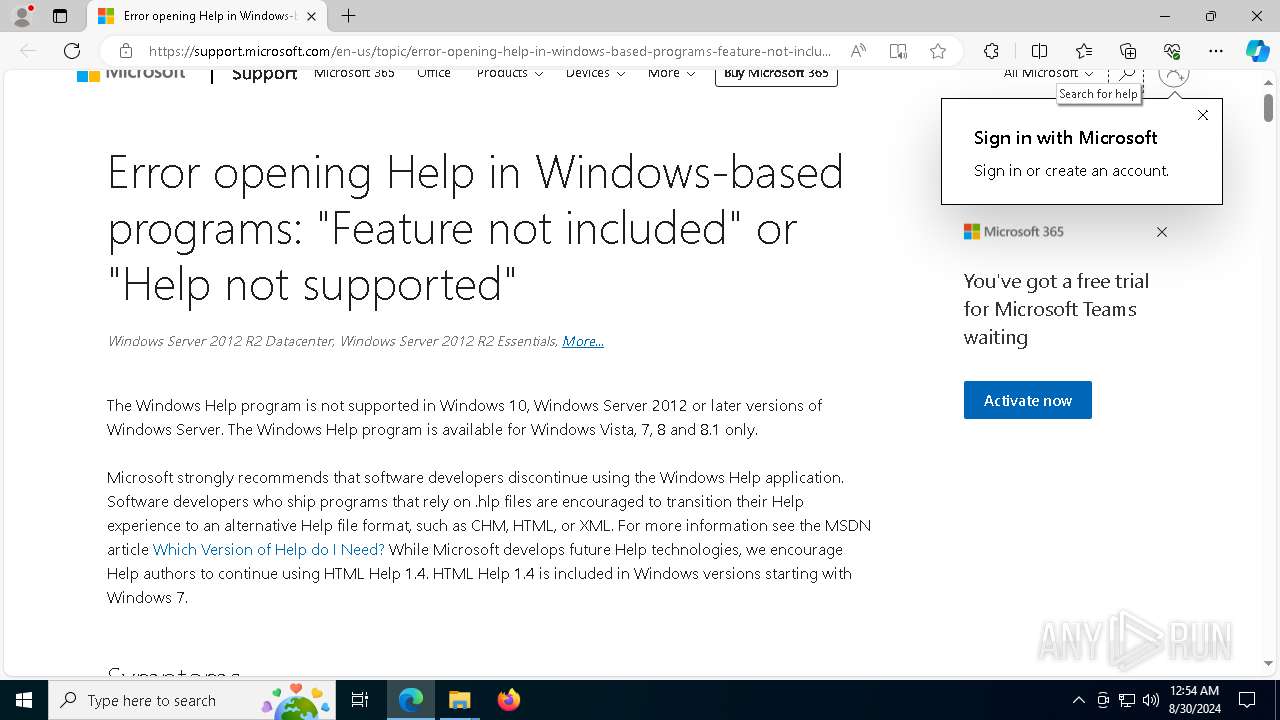Open volume control in tray
The height and width of the screenshot is (720, 1280).
point(1151,700)
